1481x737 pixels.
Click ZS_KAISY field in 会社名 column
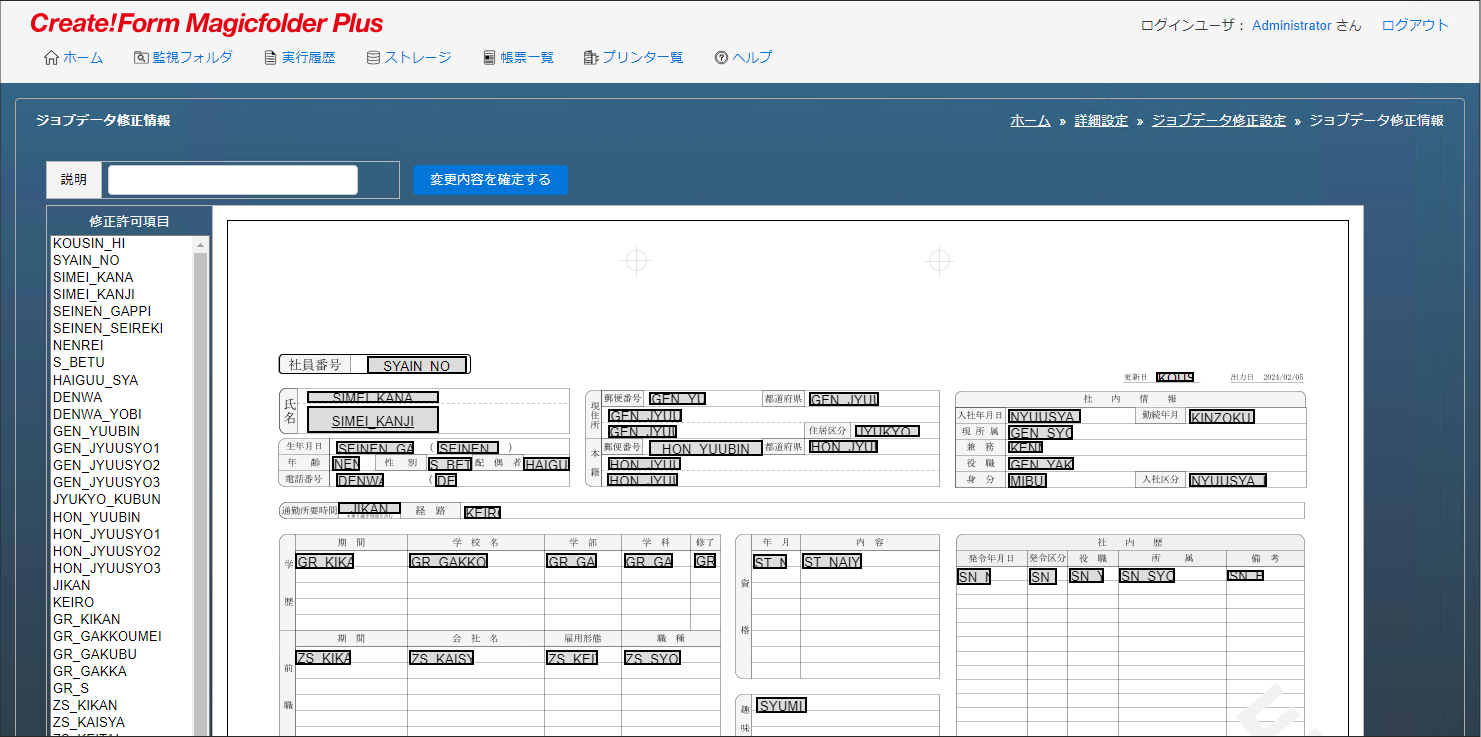pyautogui.click(x=441, y=657)
